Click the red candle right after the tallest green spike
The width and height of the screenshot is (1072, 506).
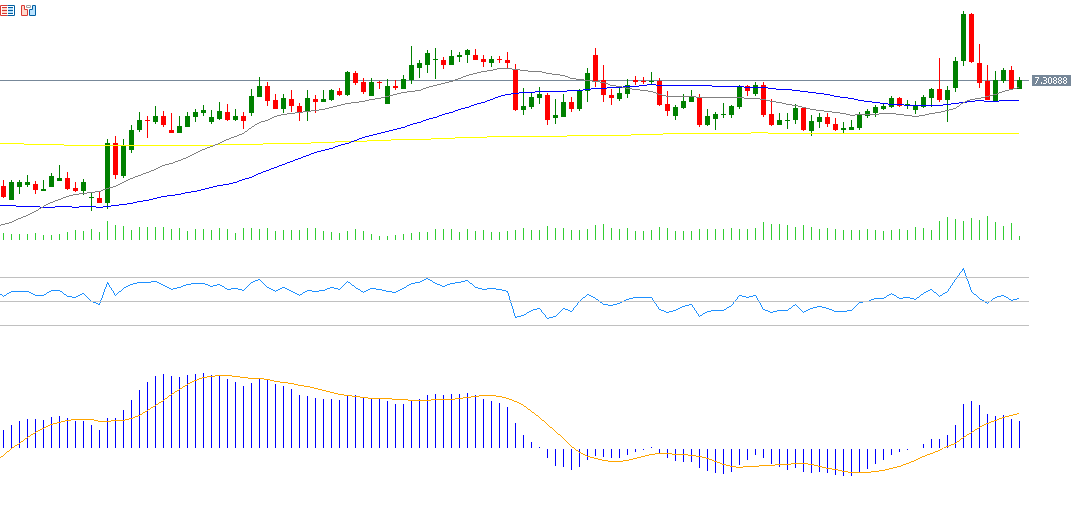tap(971, 37)
